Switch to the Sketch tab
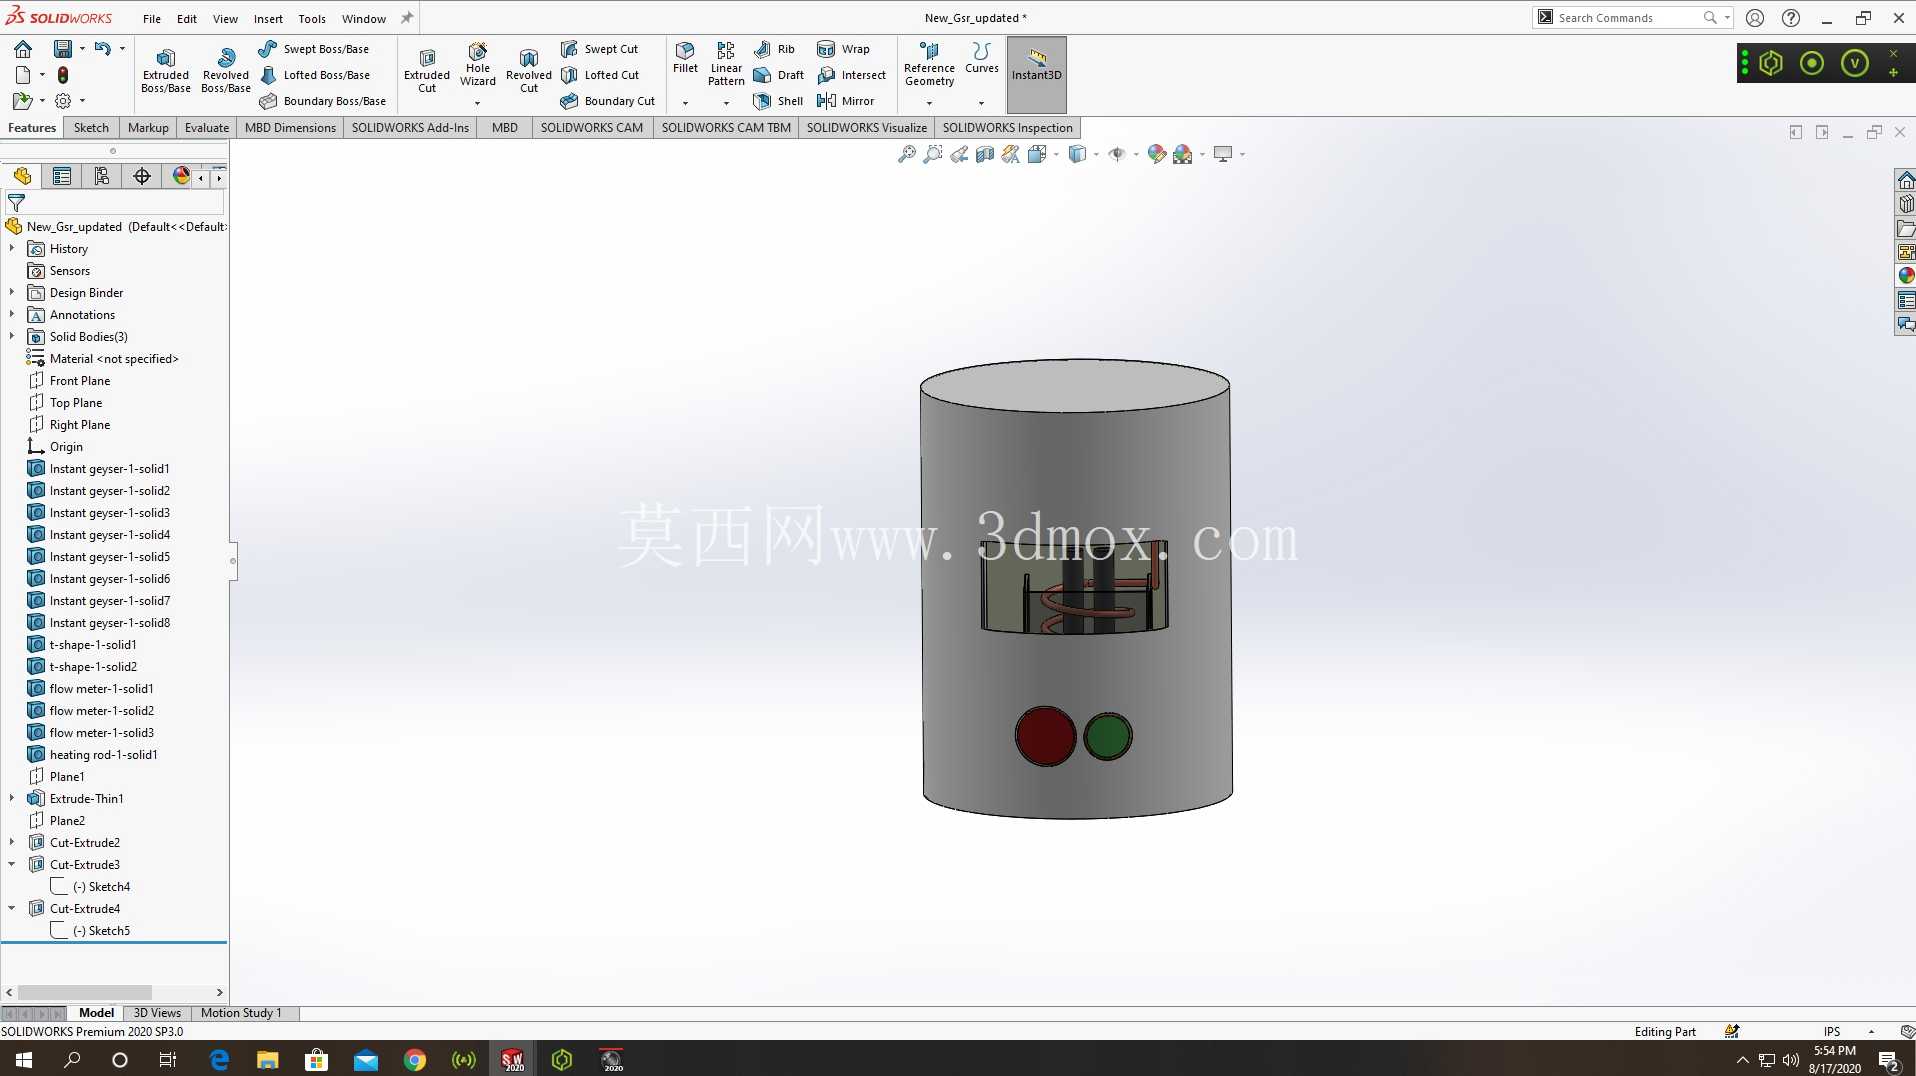The height and width of the screenshot is (1076, 1916). click(91, 127)
